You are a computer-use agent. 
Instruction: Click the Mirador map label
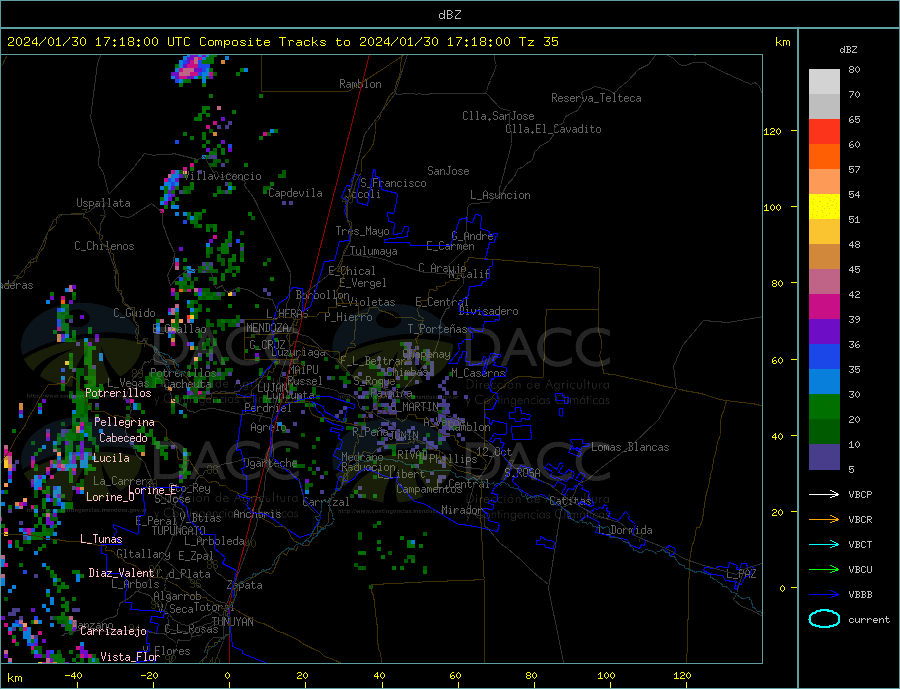[462, 510]
